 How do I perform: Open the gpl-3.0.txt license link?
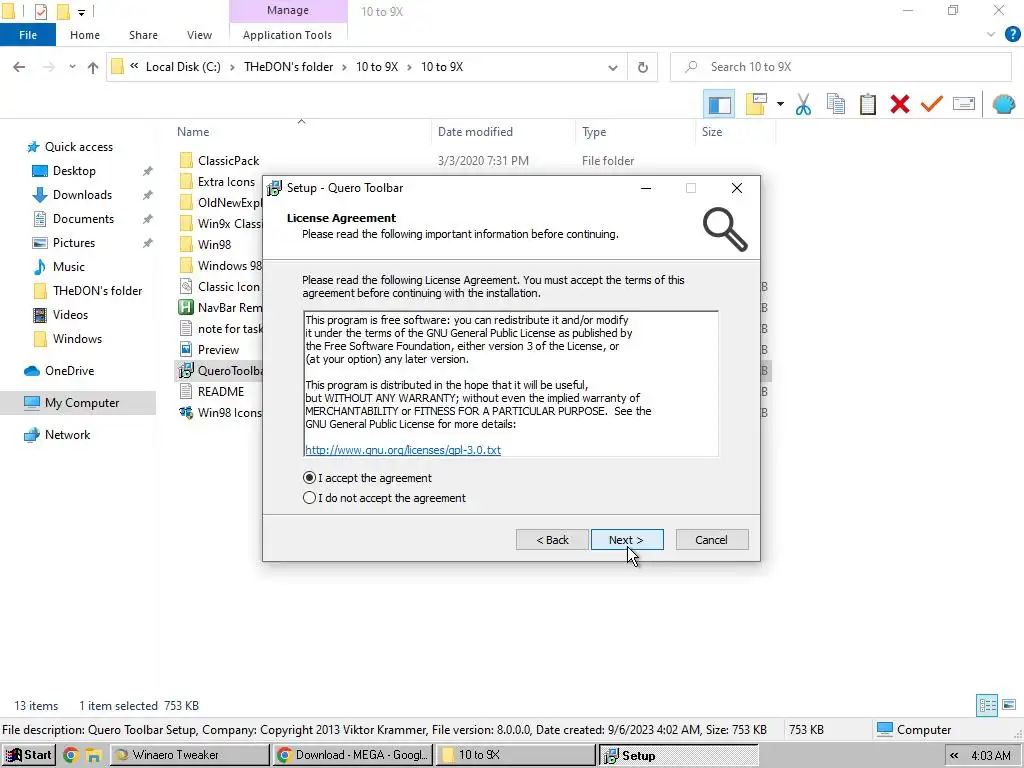coord(403,450)
